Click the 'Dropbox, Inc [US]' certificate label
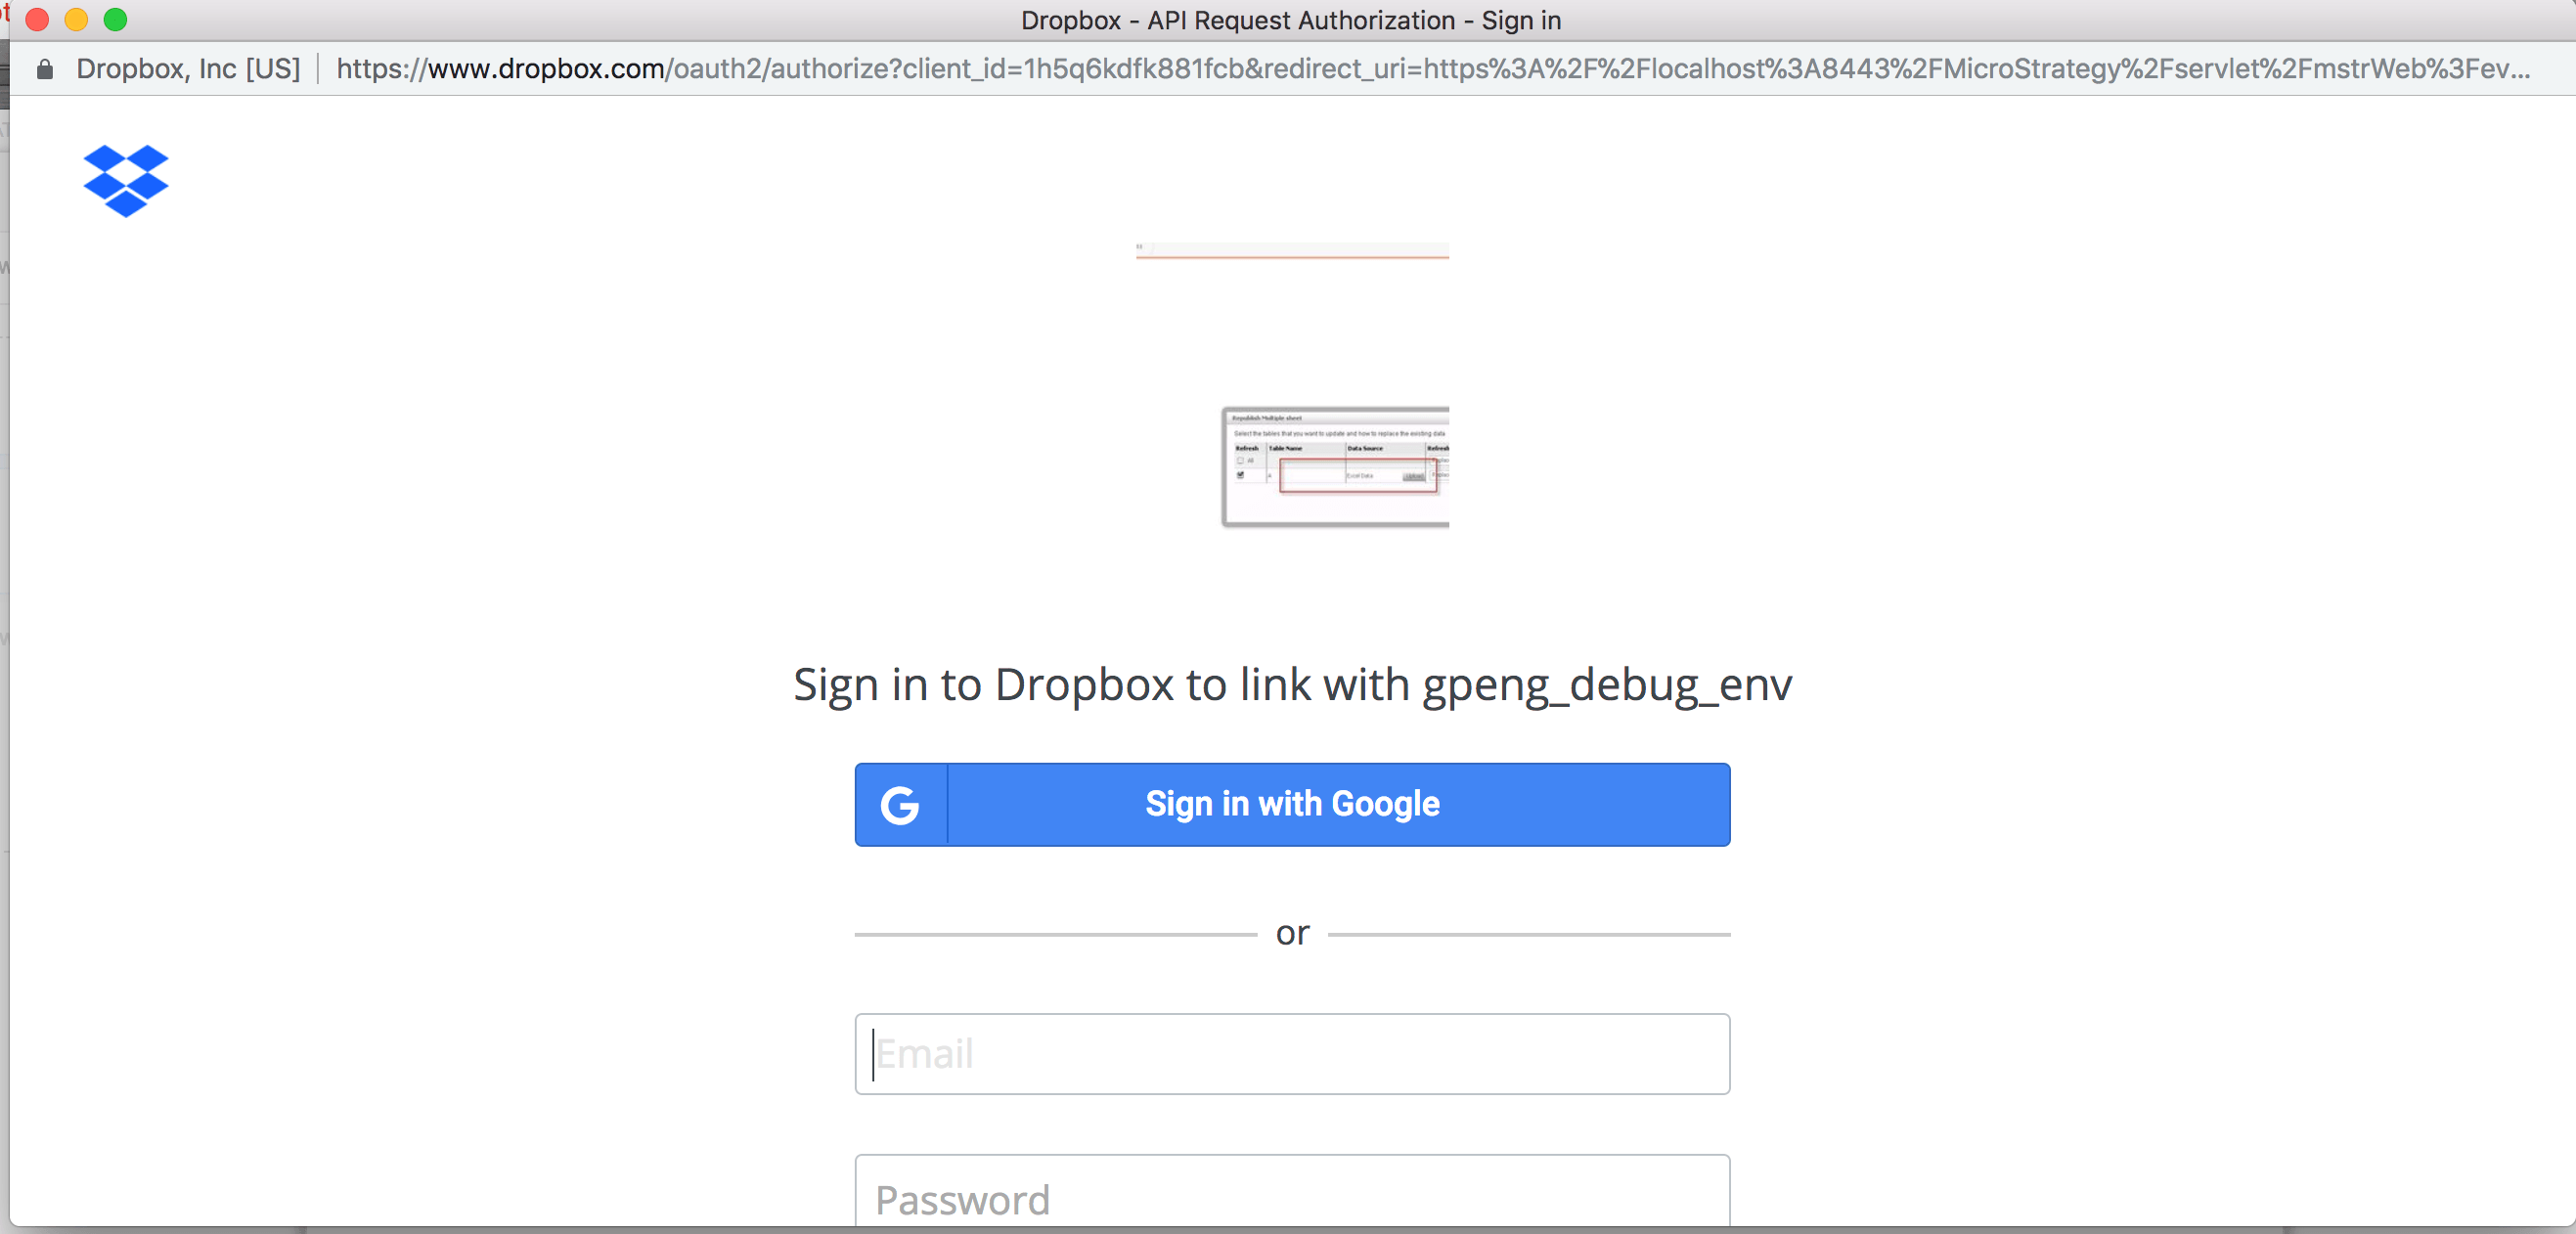The height and width of the screenshot is (1234, 2576). [x=188, y=69]
